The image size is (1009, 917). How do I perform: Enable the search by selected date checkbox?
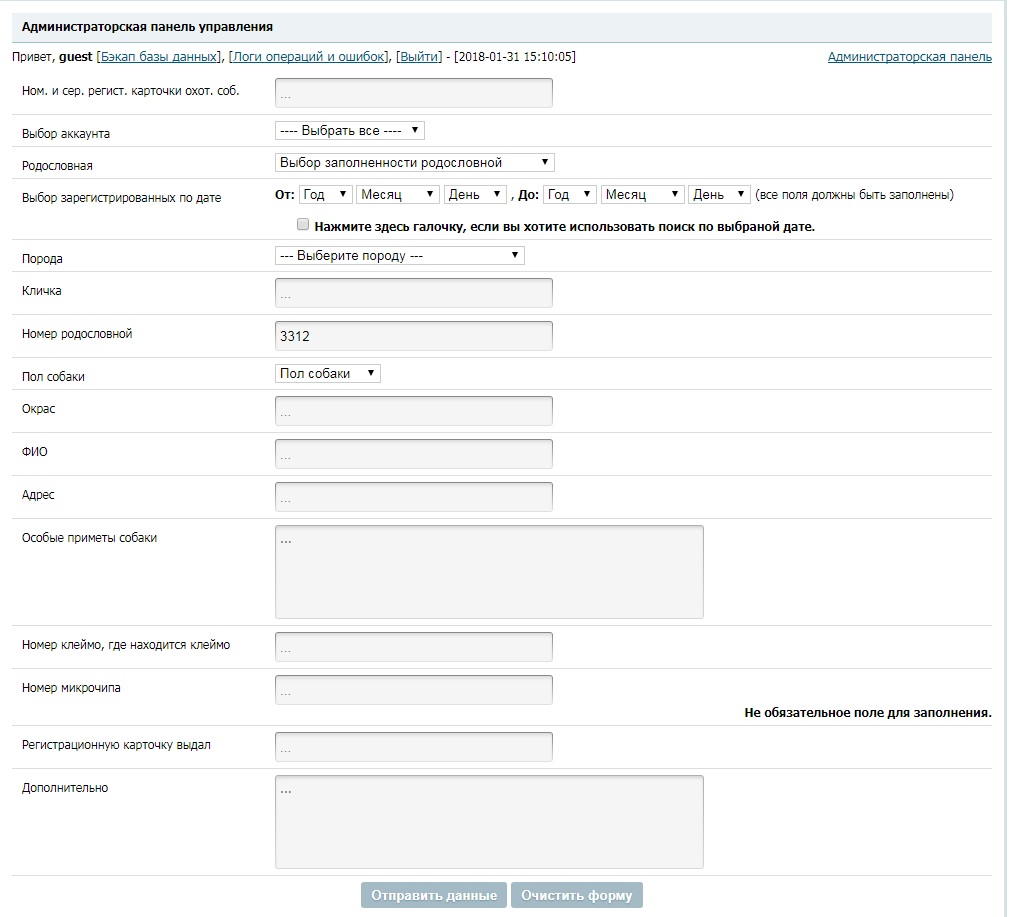pos(303,226)
